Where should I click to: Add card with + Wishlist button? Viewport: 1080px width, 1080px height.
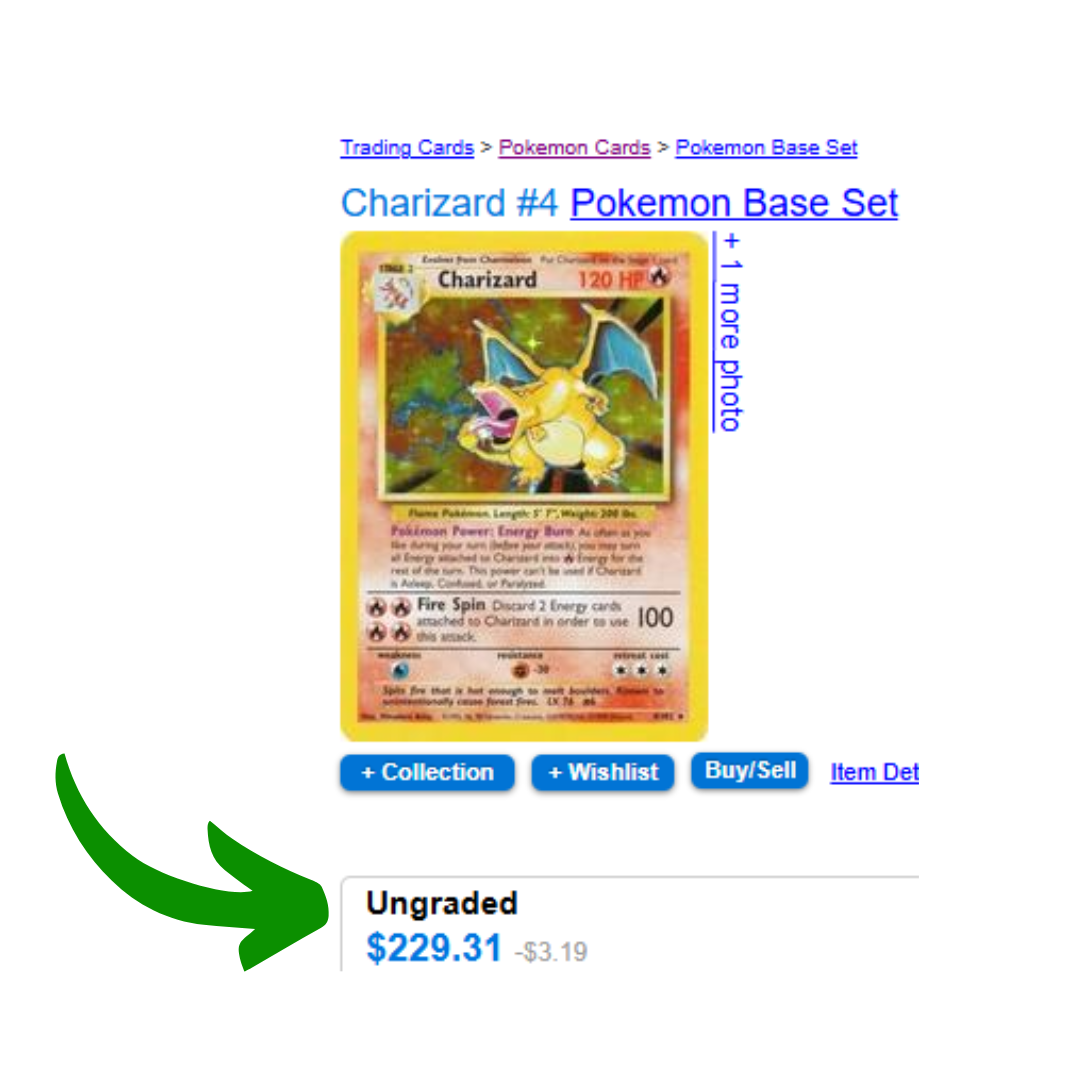[x=603, y=772]
